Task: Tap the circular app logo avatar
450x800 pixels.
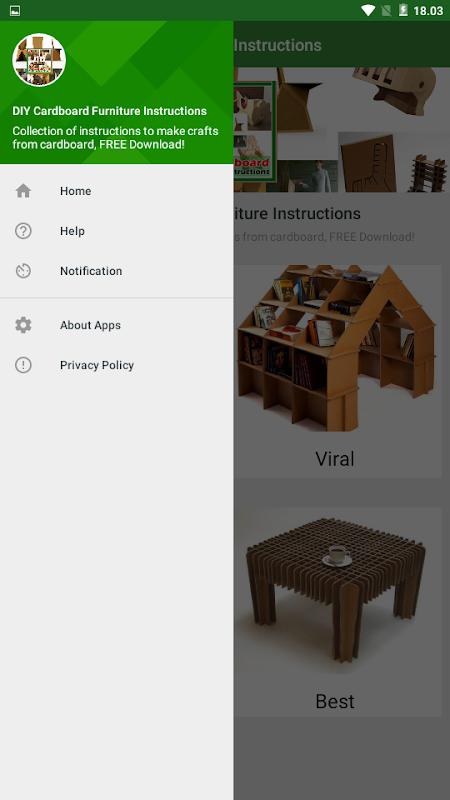Action: pos(39,60)
